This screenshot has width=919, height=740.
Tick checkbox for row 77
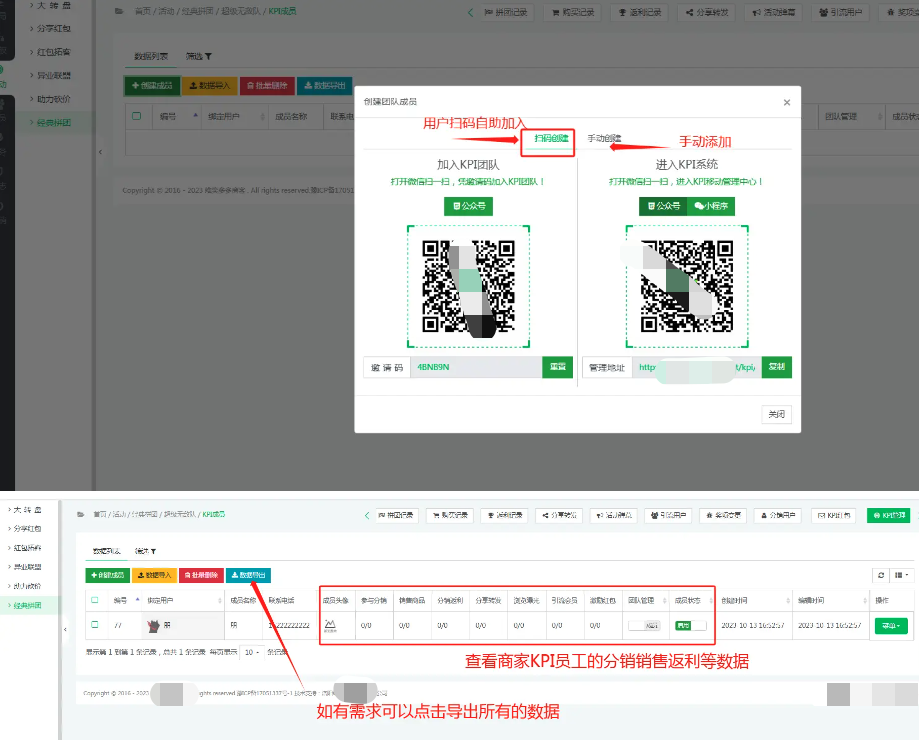pyautogui.click(x=95, y=625)
